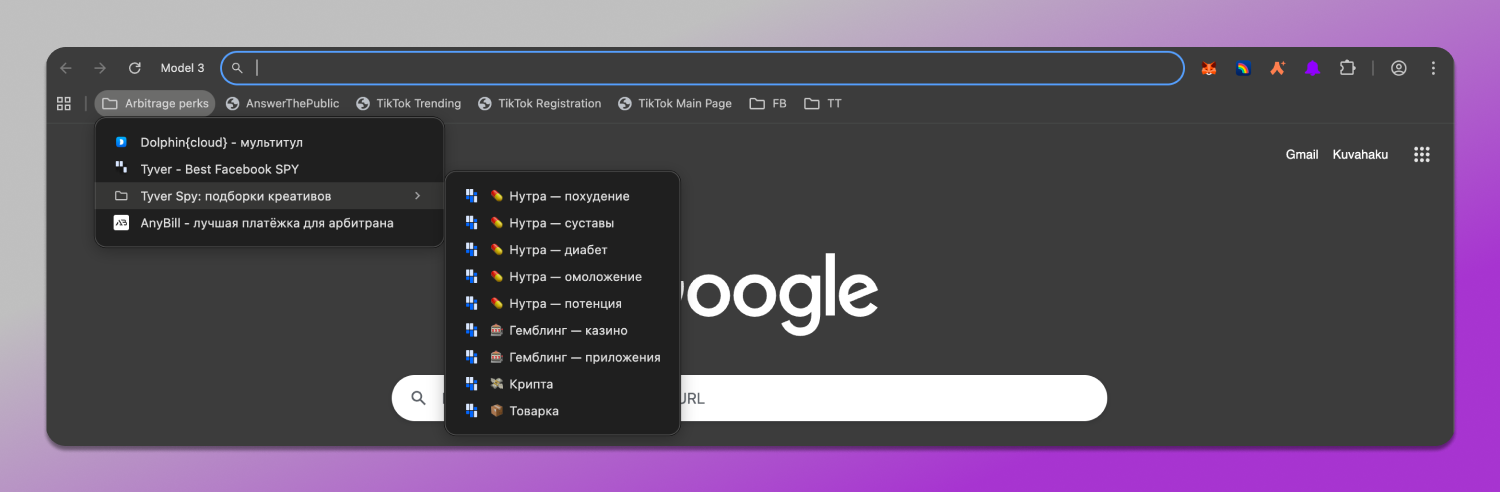Click the orange A extension icon

pyautogui.click(x=1277, y=68)
